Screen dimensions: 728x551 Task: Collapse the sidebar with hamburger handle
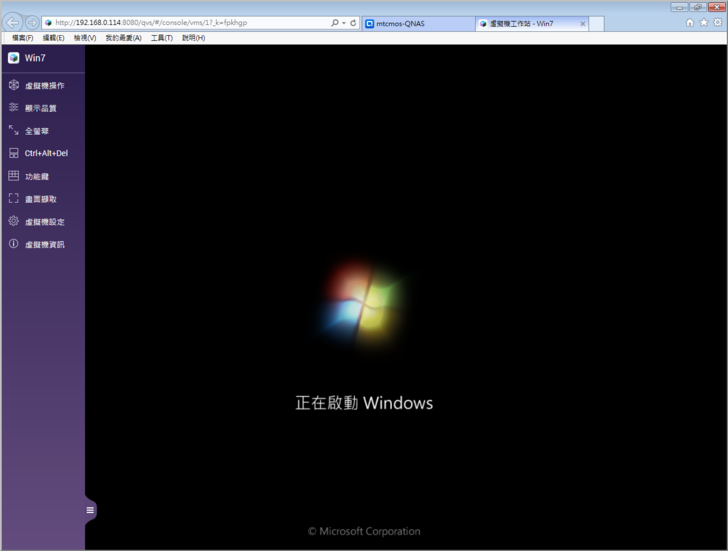(x=90, y=510)
